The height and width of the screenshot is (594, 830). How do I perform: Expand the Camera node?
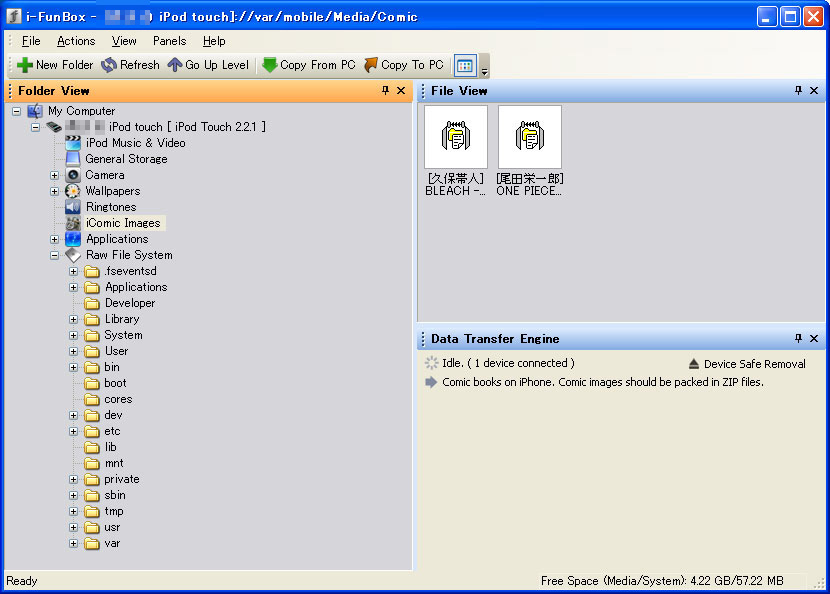[x=54, y=175]
